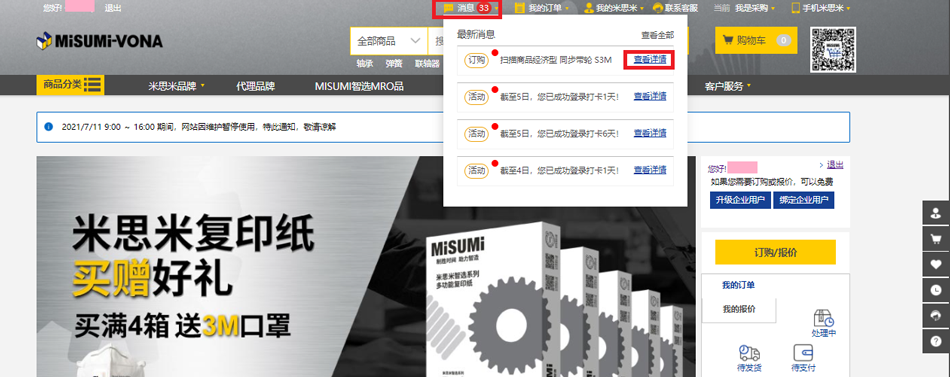
Task: Expand the 客户服务 navigation menu
Action: (727, 86)
